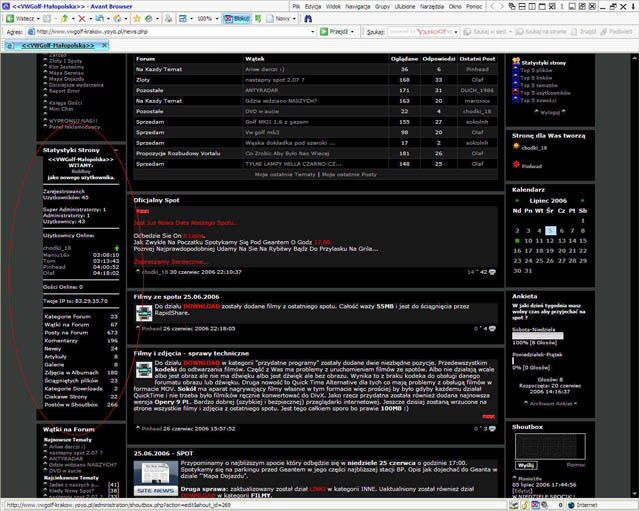
Task: Click the popup-blocker icon in the status bar
Action: (535, 505)
